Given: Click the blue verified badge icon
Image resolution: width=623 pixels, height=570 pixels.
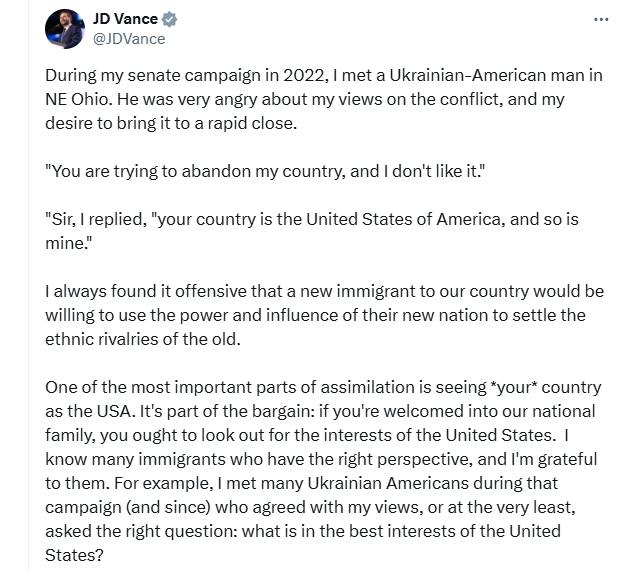Looking at the screenshot, I should click(170, 19).
